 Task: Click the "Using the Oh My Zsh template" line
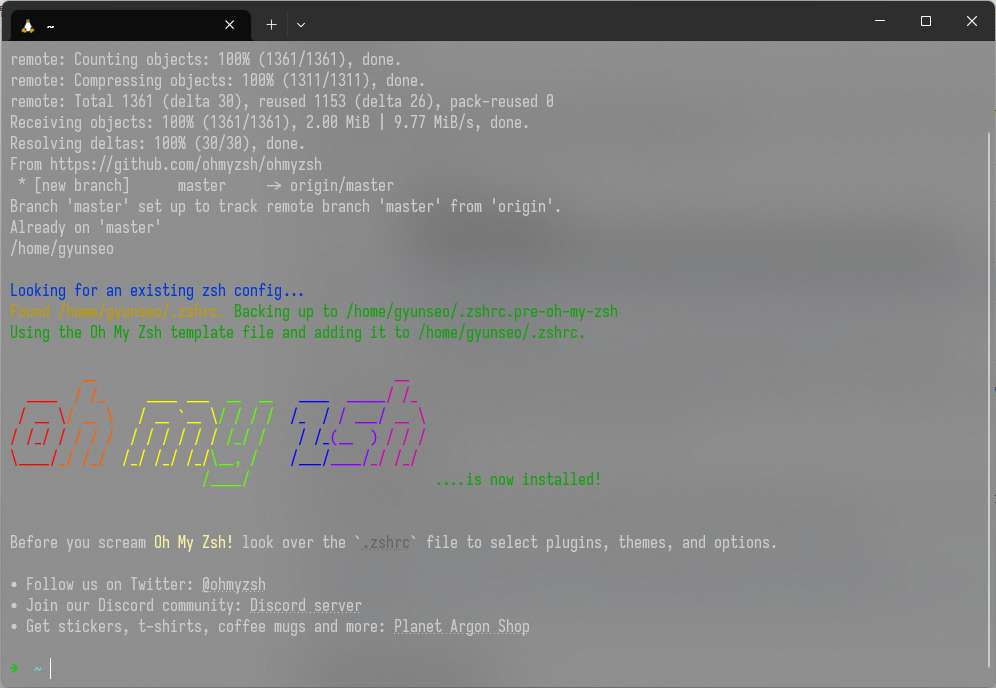point(297,332)
